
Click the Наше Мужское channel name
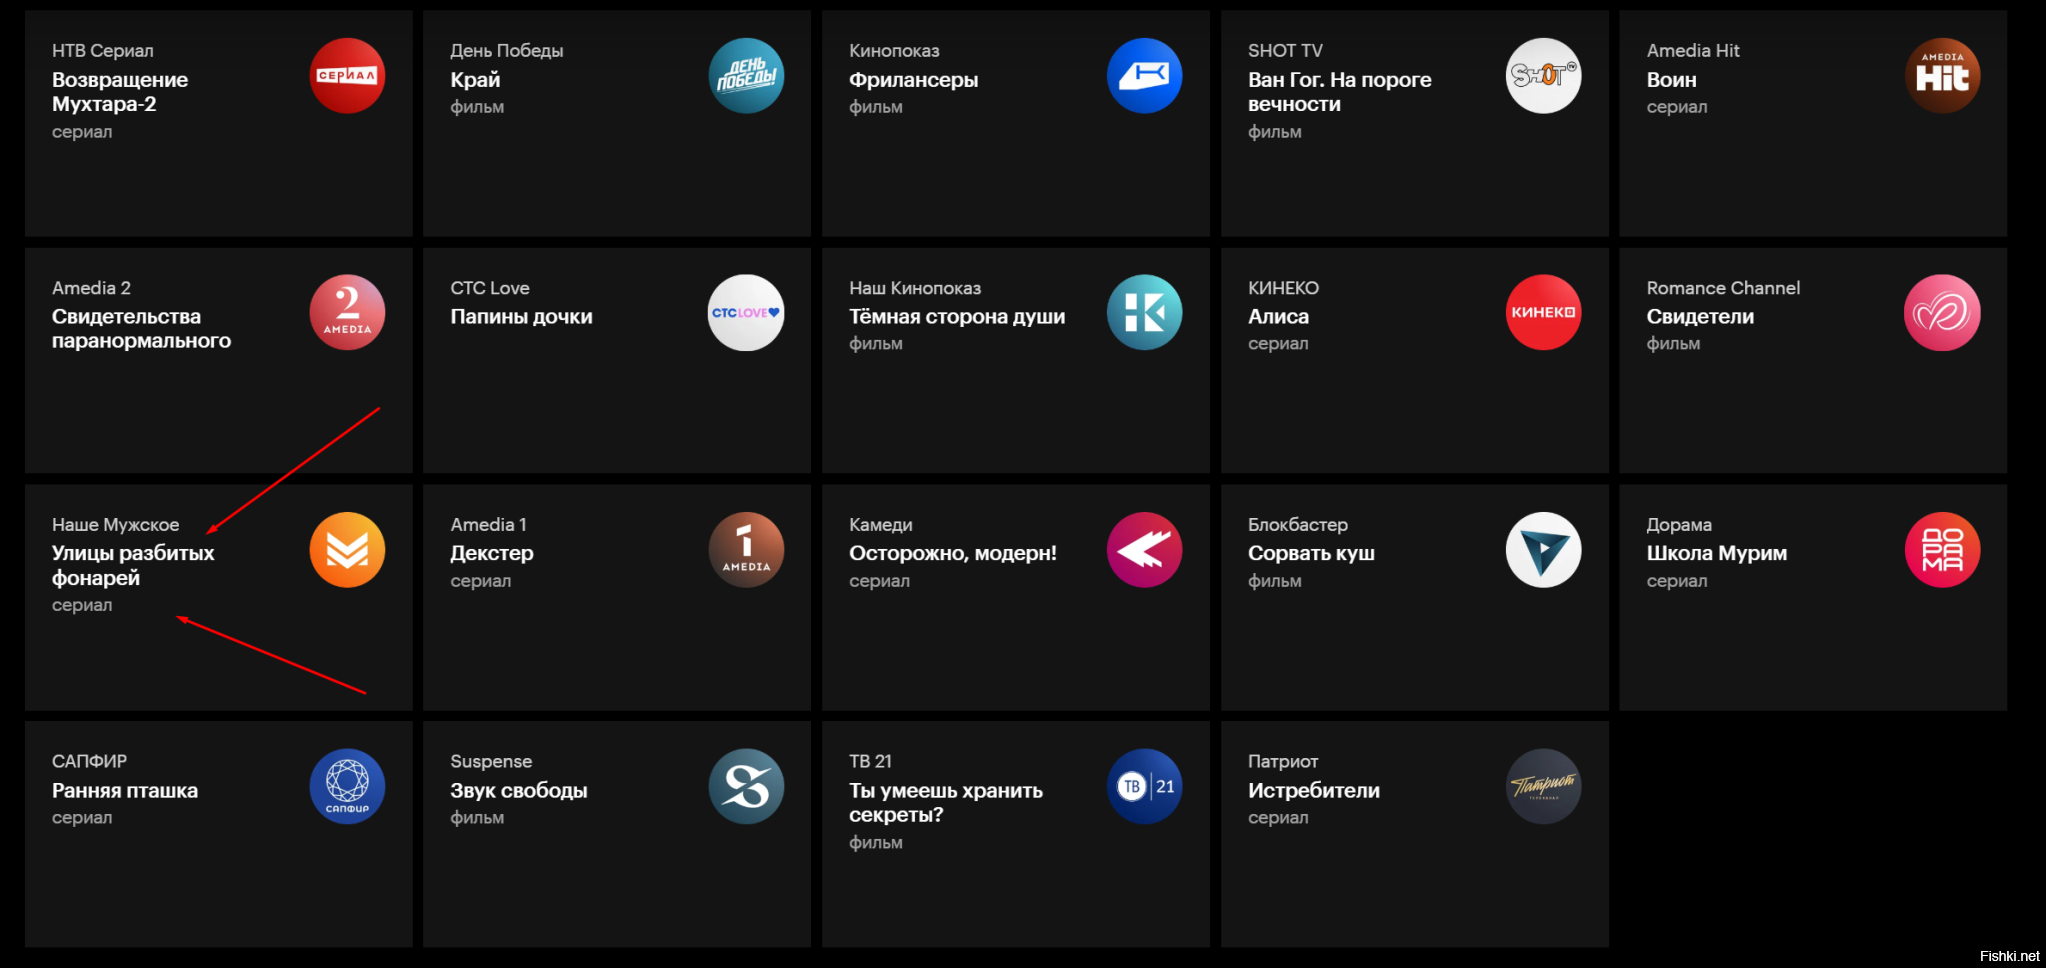point(115,525)
